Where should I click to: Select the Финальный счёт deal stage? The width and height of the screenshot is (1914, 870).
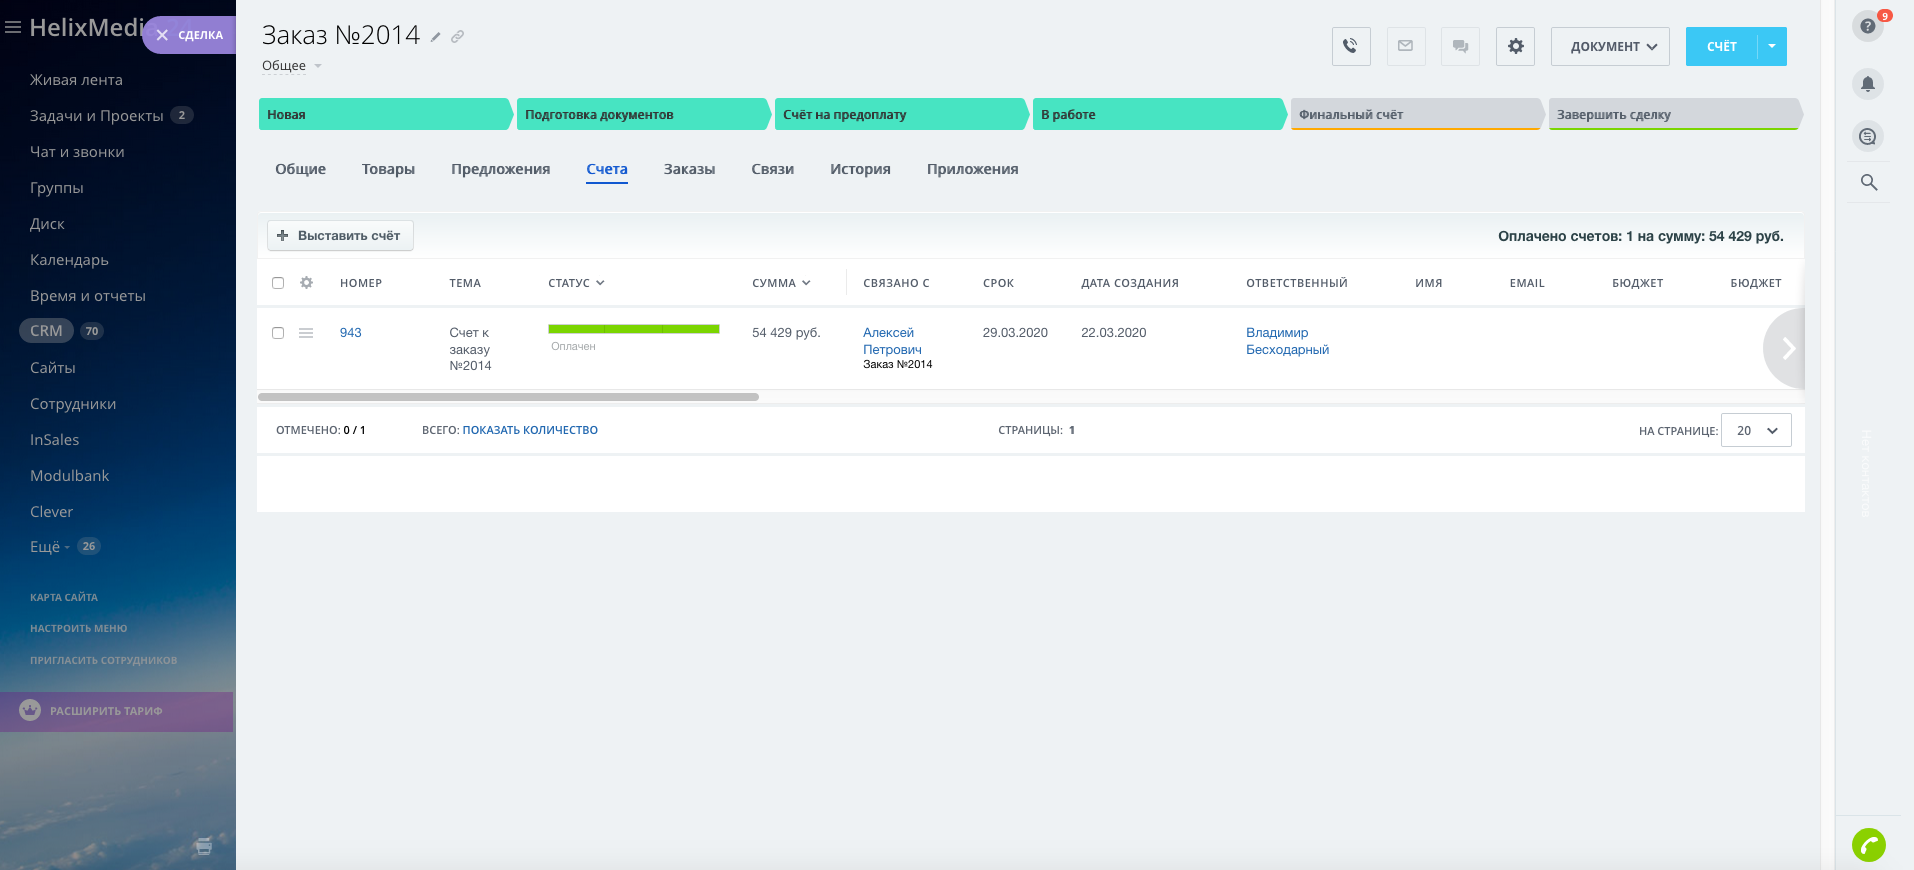click(1414, 115)
